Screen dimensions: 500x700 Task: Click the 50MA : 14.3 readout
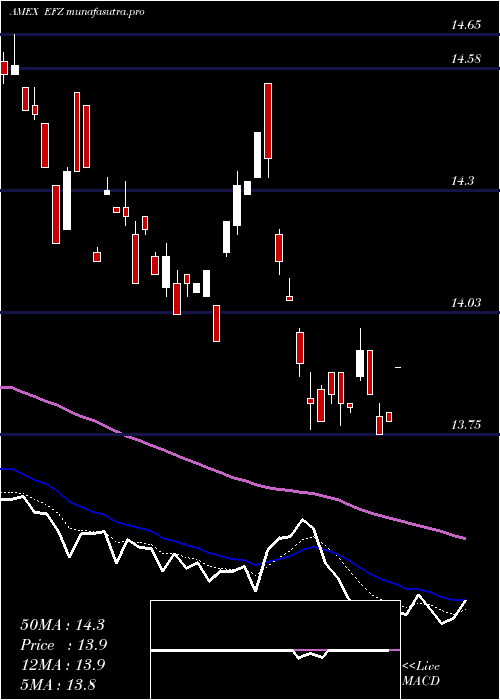(x=62, y=625)
